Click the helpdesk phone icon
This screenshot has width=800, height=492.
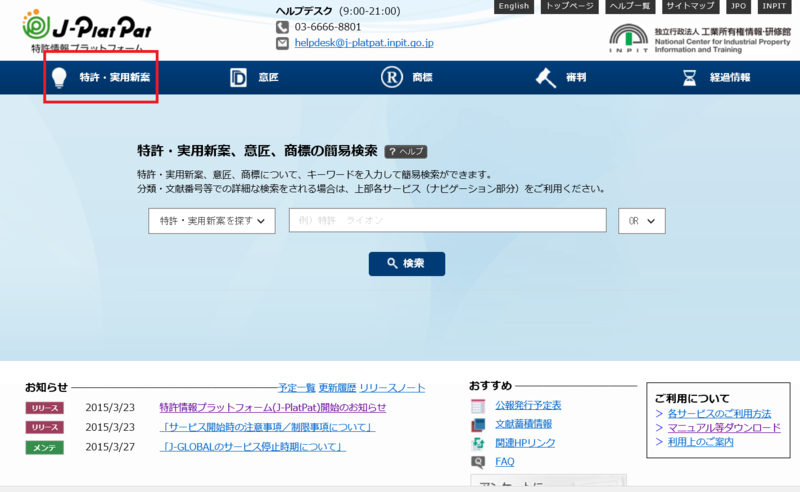click(282, 27)
